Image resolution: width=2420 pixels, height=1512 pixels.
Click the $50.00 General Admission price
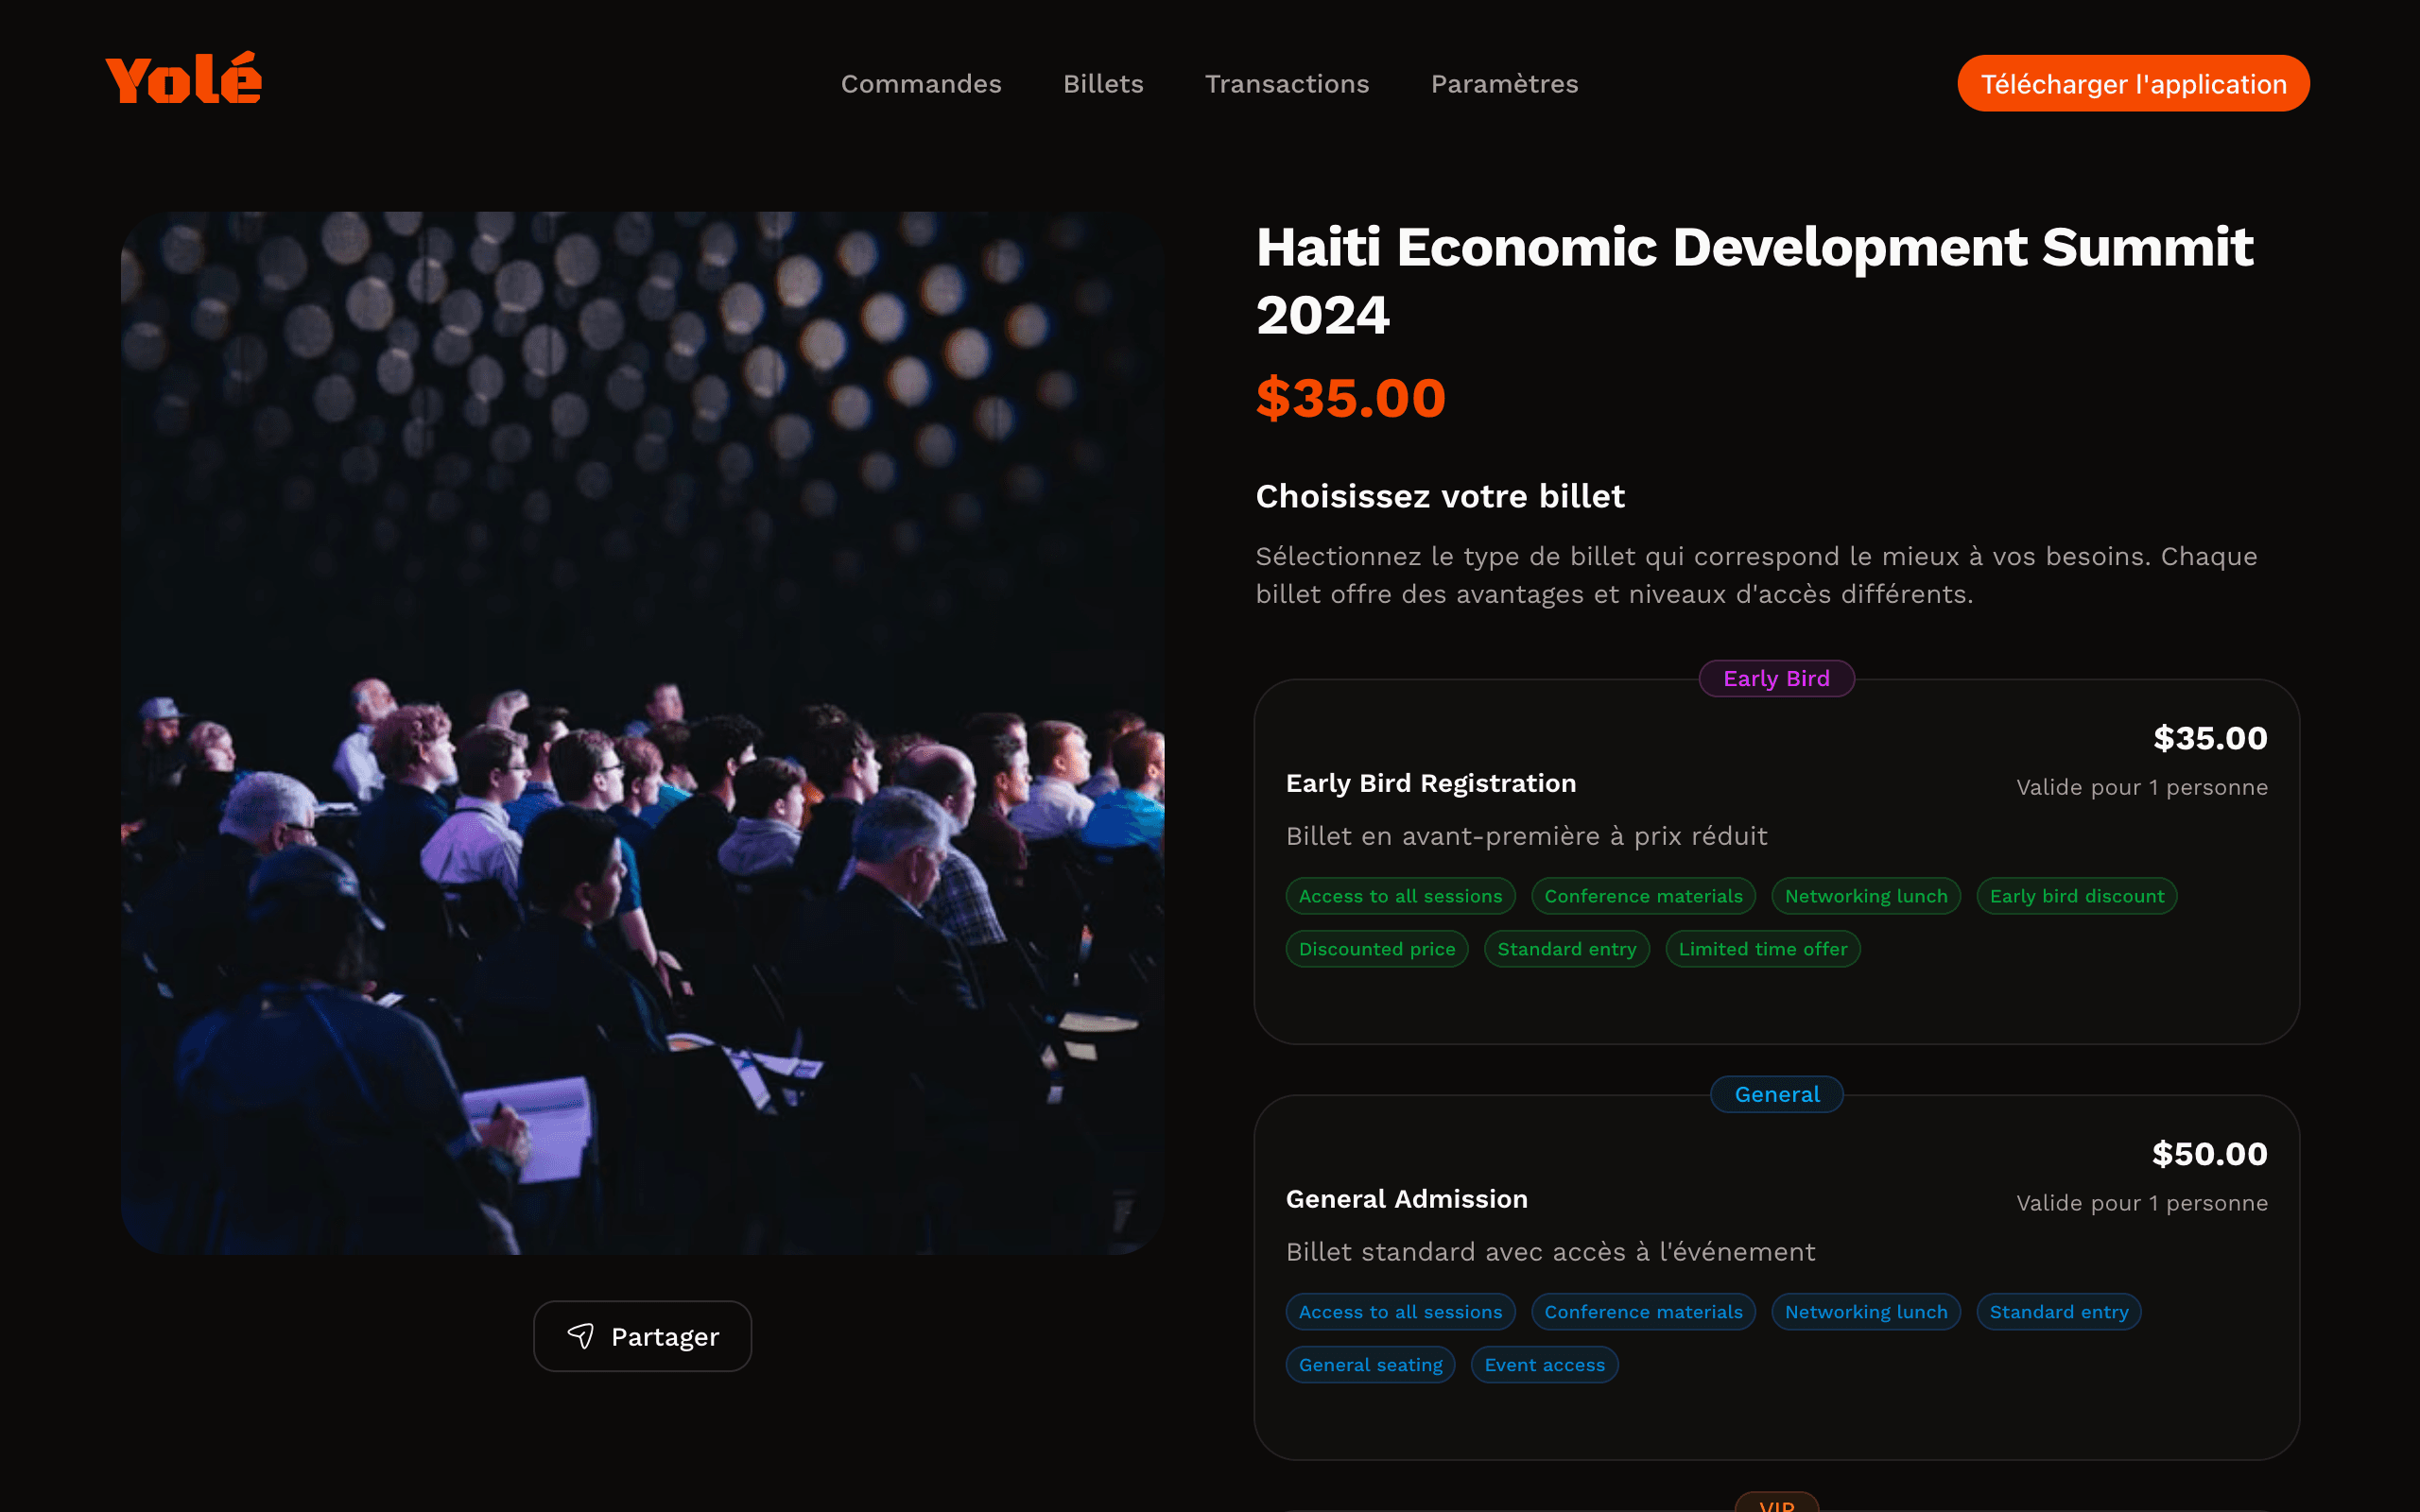pyautogui.click(x=2208, y=1154)
